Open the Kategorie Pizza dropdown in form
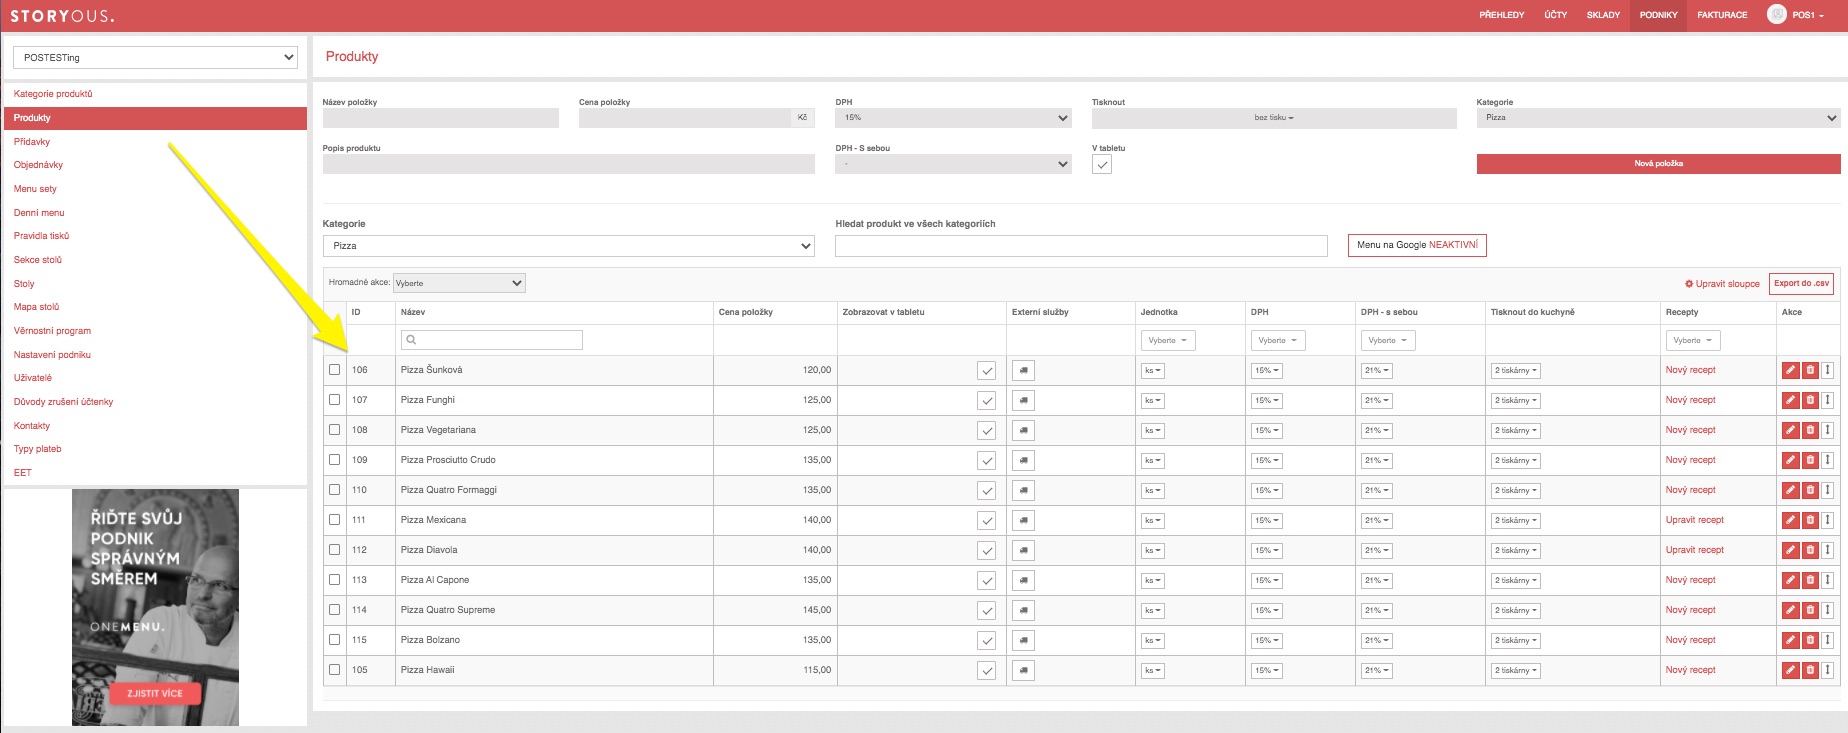1848x733 pixels. (x=1658, y=118)
